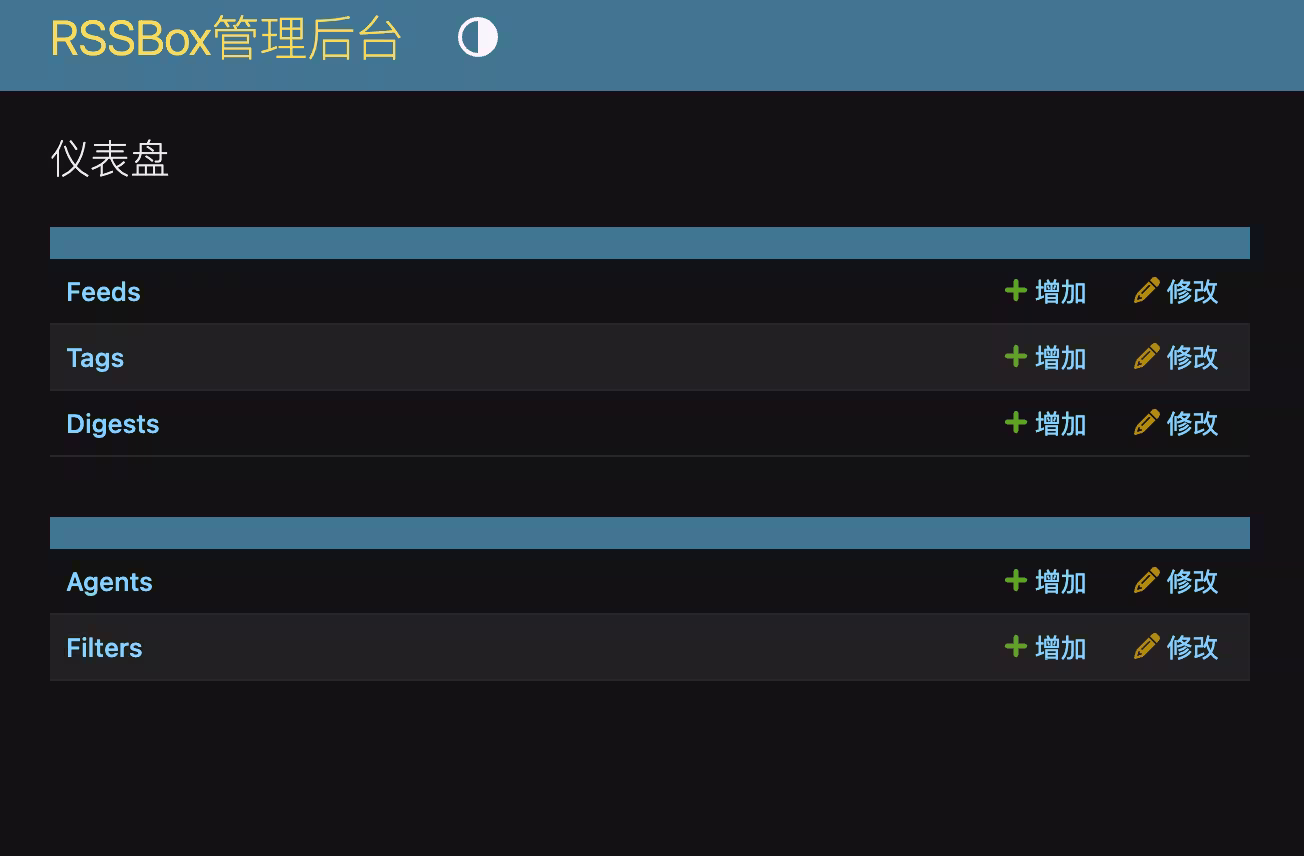Click the green plus icon beside Tags
The image size is (1304, 856).
click(x=1015, y=357)
